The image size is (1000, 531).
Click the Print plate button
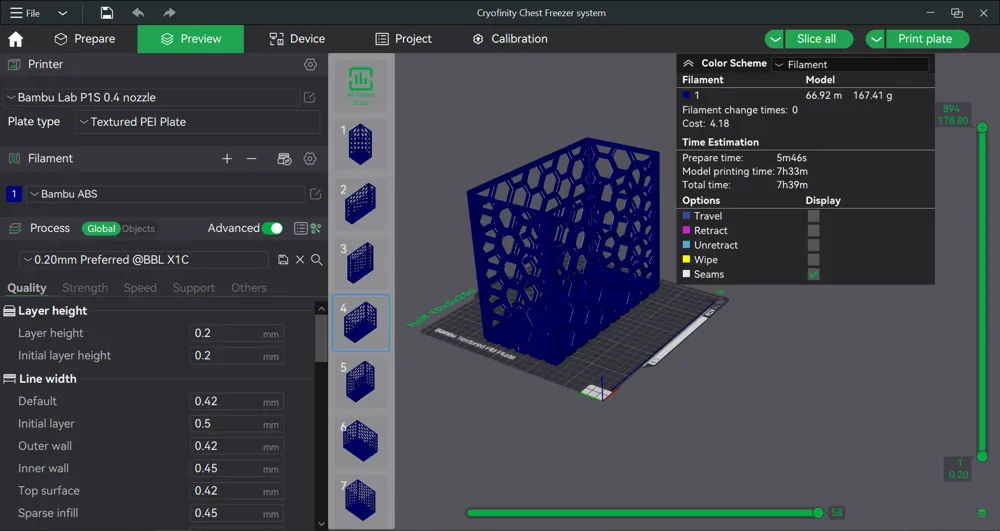[927, 39]
